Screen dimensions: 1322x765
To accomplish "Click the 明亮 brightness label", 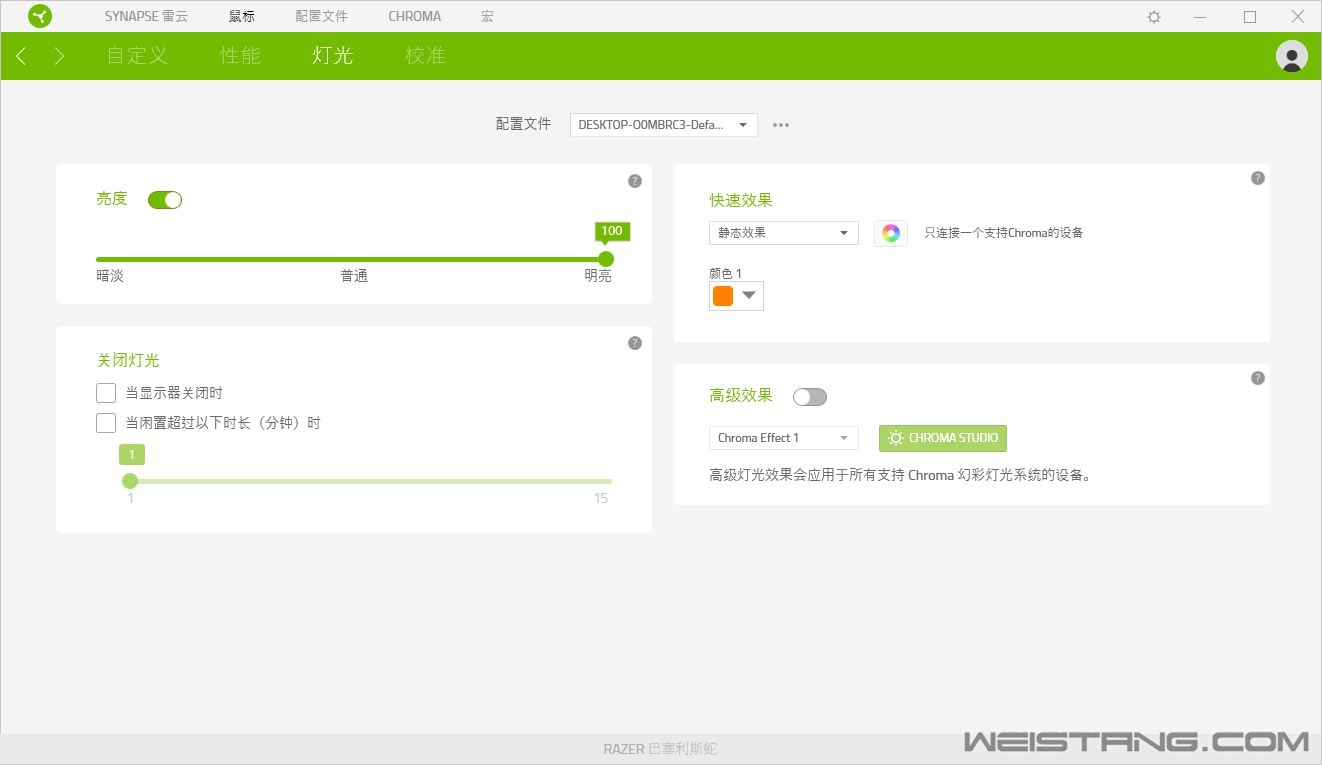I will (598, 276).
